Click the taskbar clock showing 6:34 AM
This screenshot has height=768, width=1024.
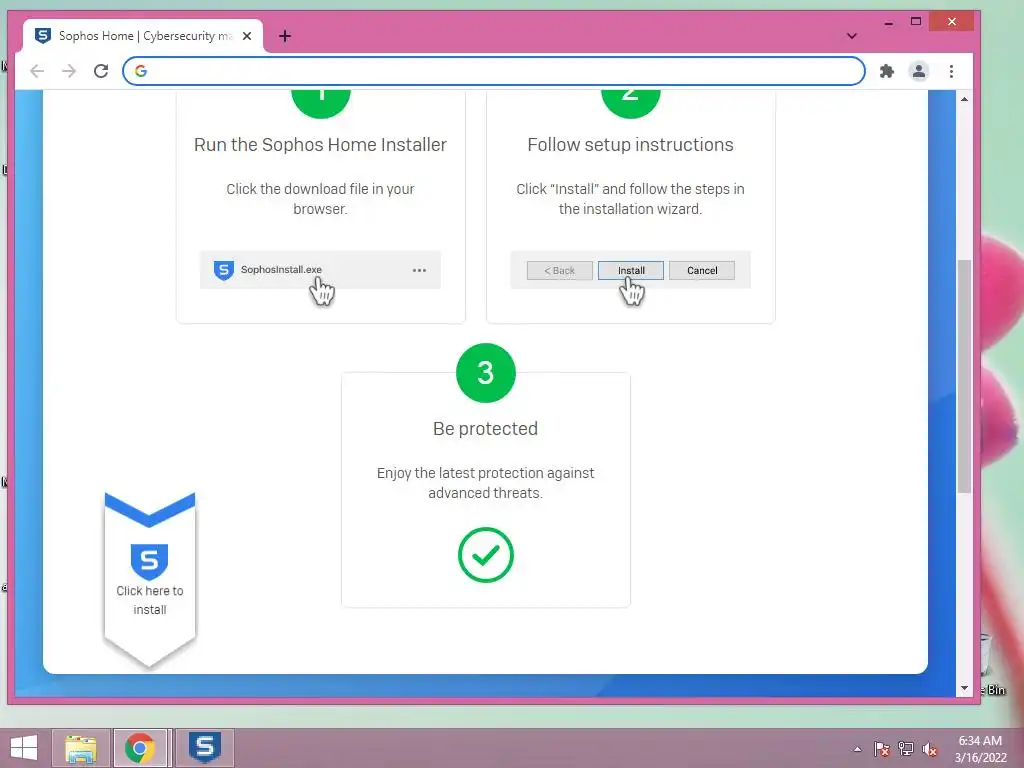pyautogui.click(x=980, y=748)
